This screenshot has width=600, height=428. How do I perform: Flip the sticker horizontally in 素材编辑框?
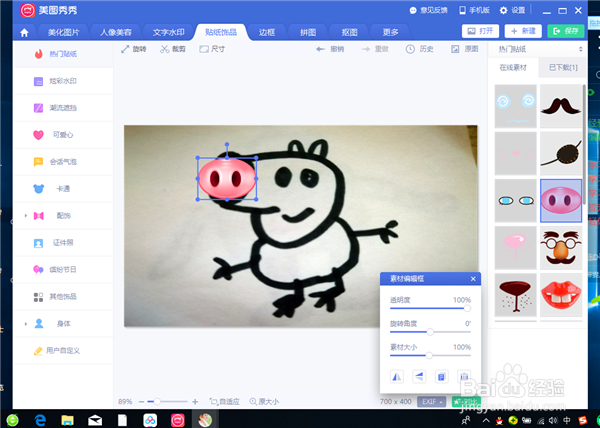tap(397, 377)
